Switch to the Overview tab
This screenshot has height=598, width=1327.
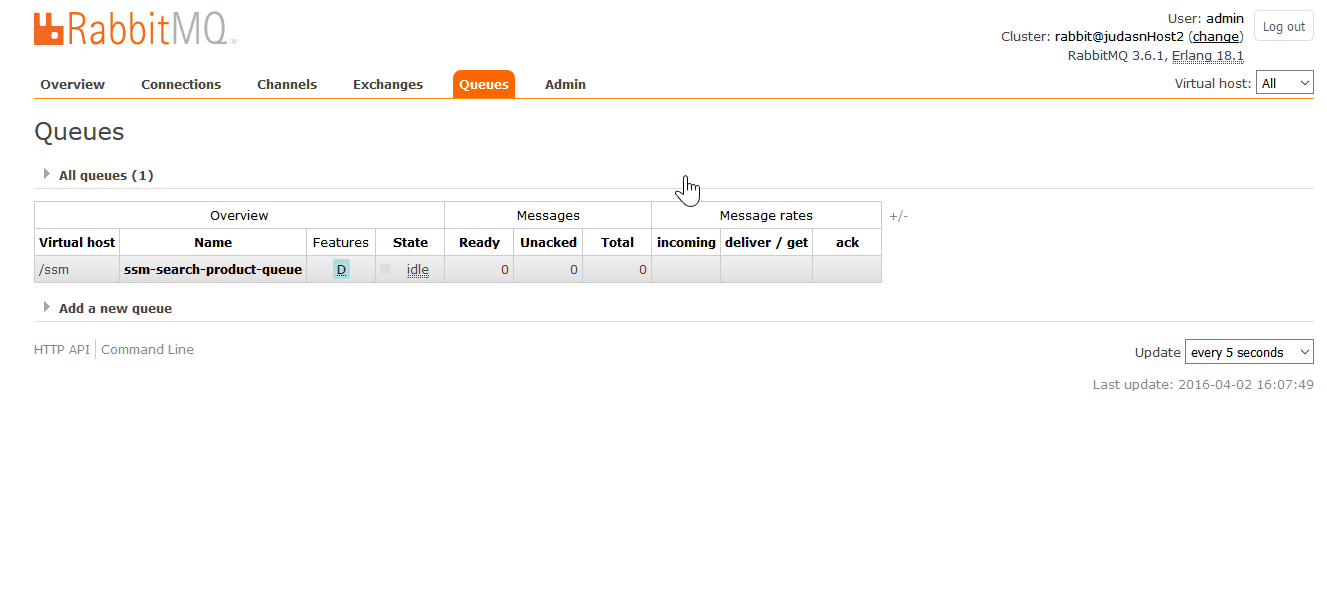tap(71, 84)
